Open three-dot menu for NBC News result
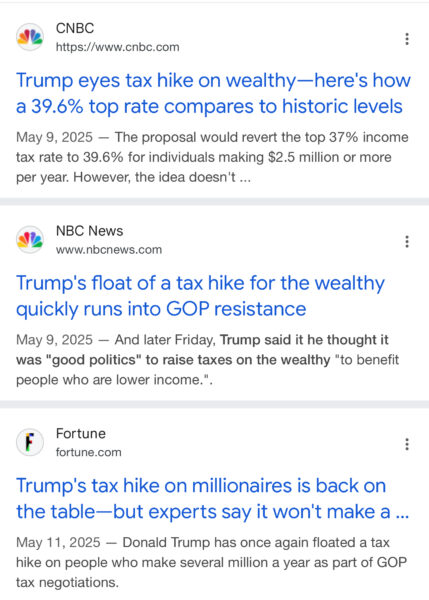The height and width of the screenshot is (600, 429). coord(407,241)
